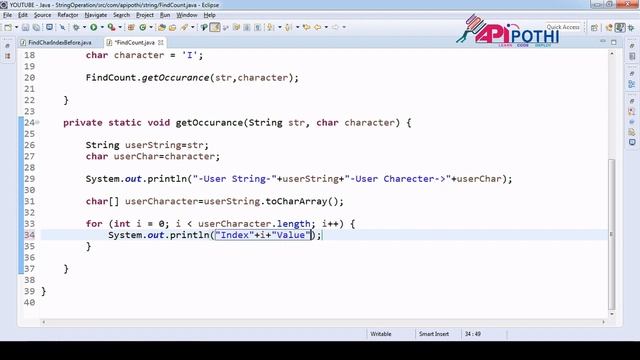This screenshot has height=360, width=640.
Task: Maximize the editor area
Action: click(x=613, y=42)
